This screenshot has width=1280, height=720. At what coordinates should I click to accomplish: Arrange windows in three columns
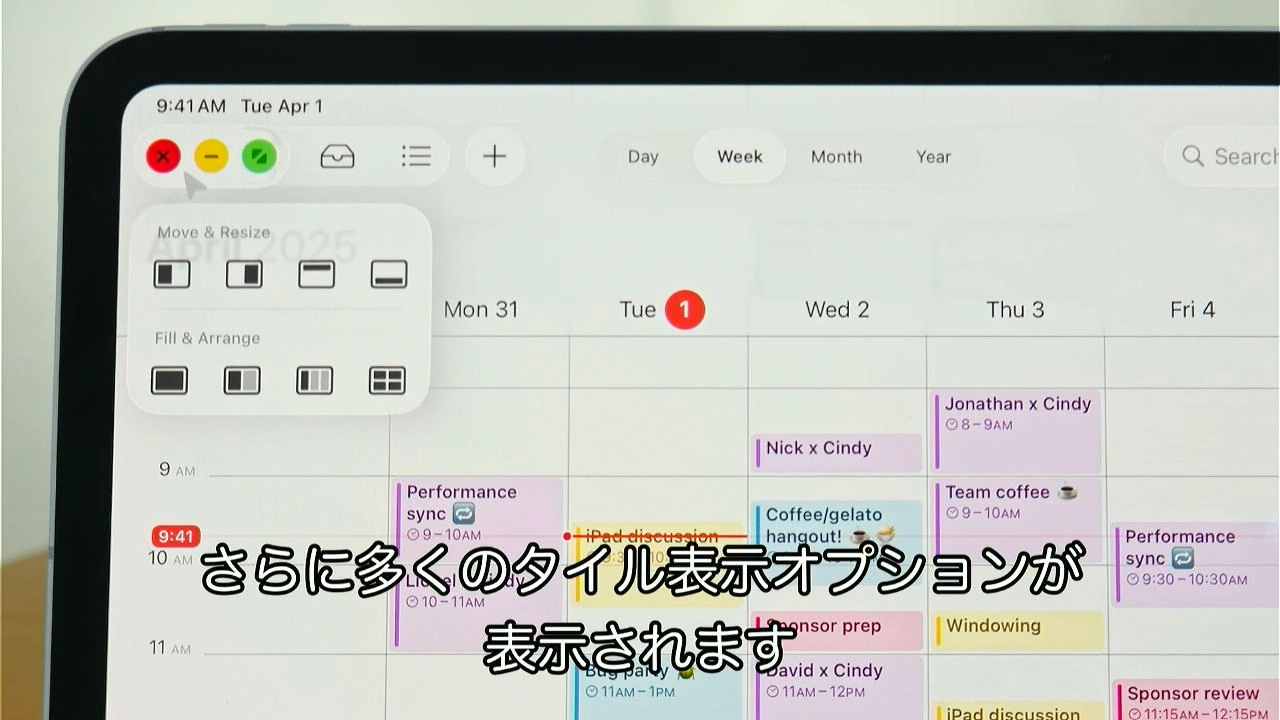[314, 380]
